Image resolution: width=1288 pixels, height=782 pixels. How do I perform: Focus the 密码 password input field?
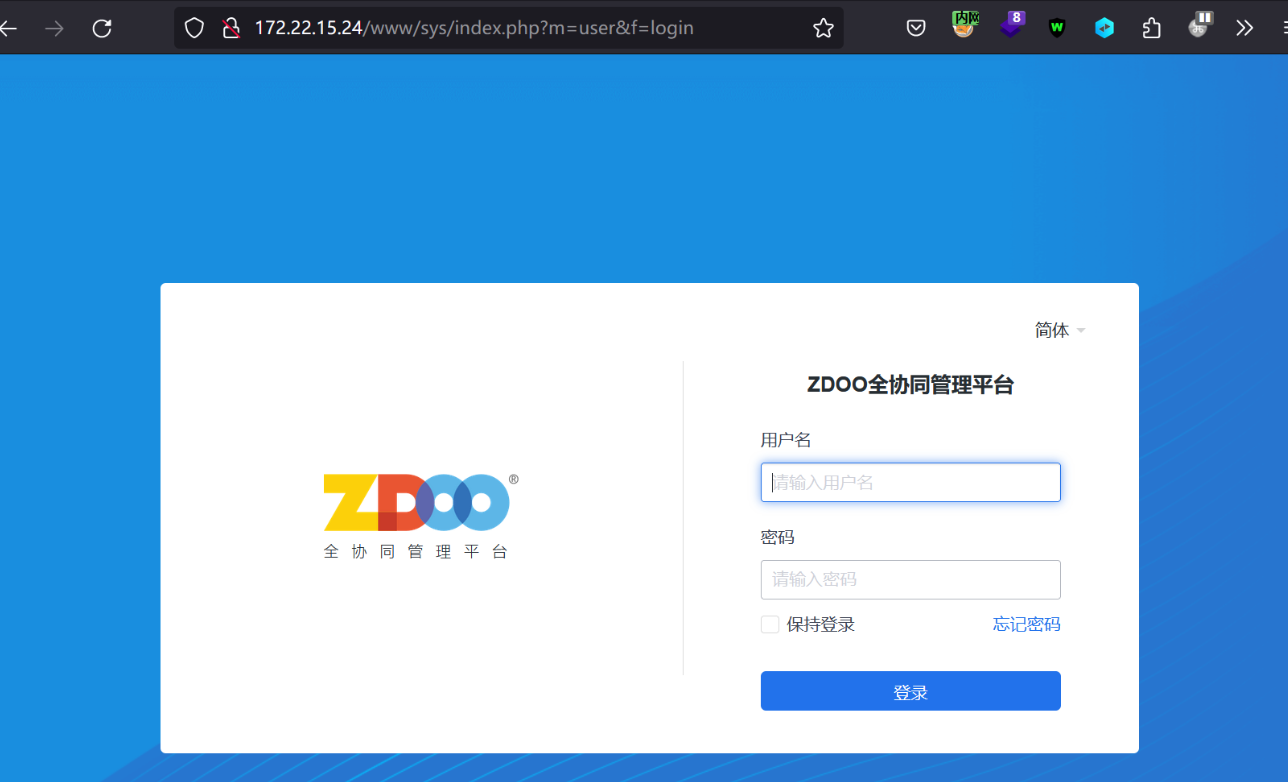tap(910, 580)
